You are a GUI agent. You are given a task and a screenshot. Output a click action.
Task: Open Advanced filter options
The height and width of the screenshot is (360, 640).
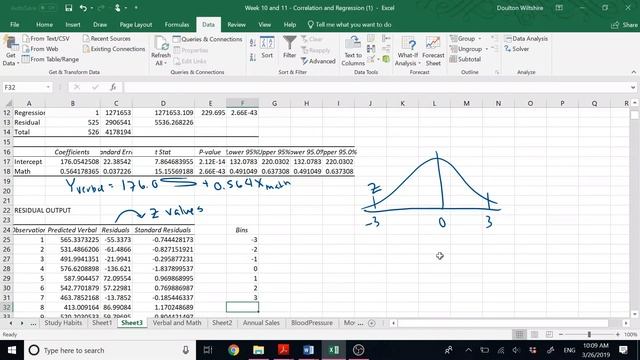(x=318, y=61)
